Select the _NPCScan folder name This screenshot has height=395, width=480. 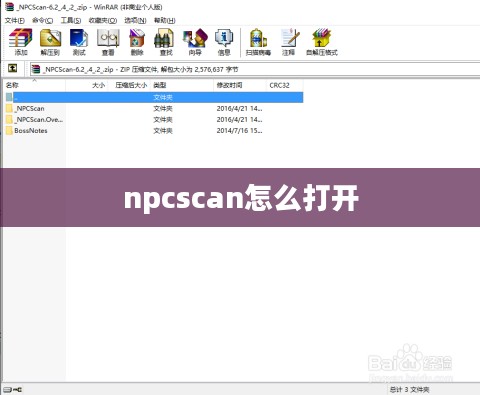point(30,108)
